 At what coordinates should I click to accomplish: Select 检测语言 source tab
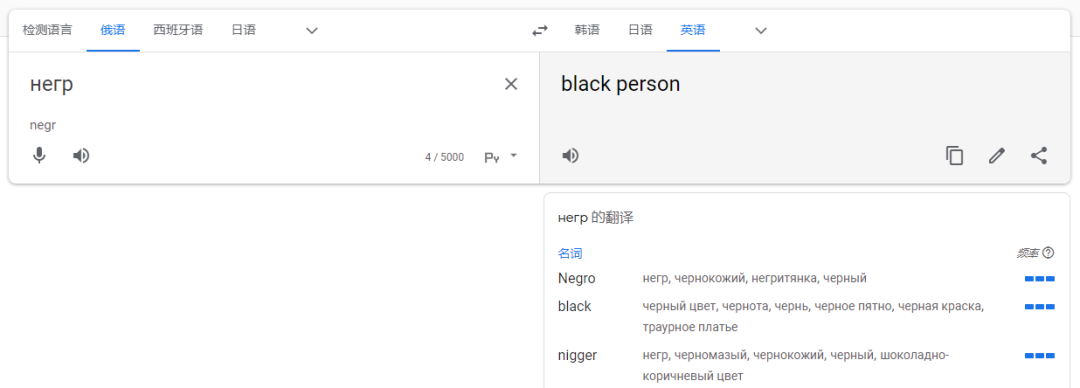click(47, 30)
